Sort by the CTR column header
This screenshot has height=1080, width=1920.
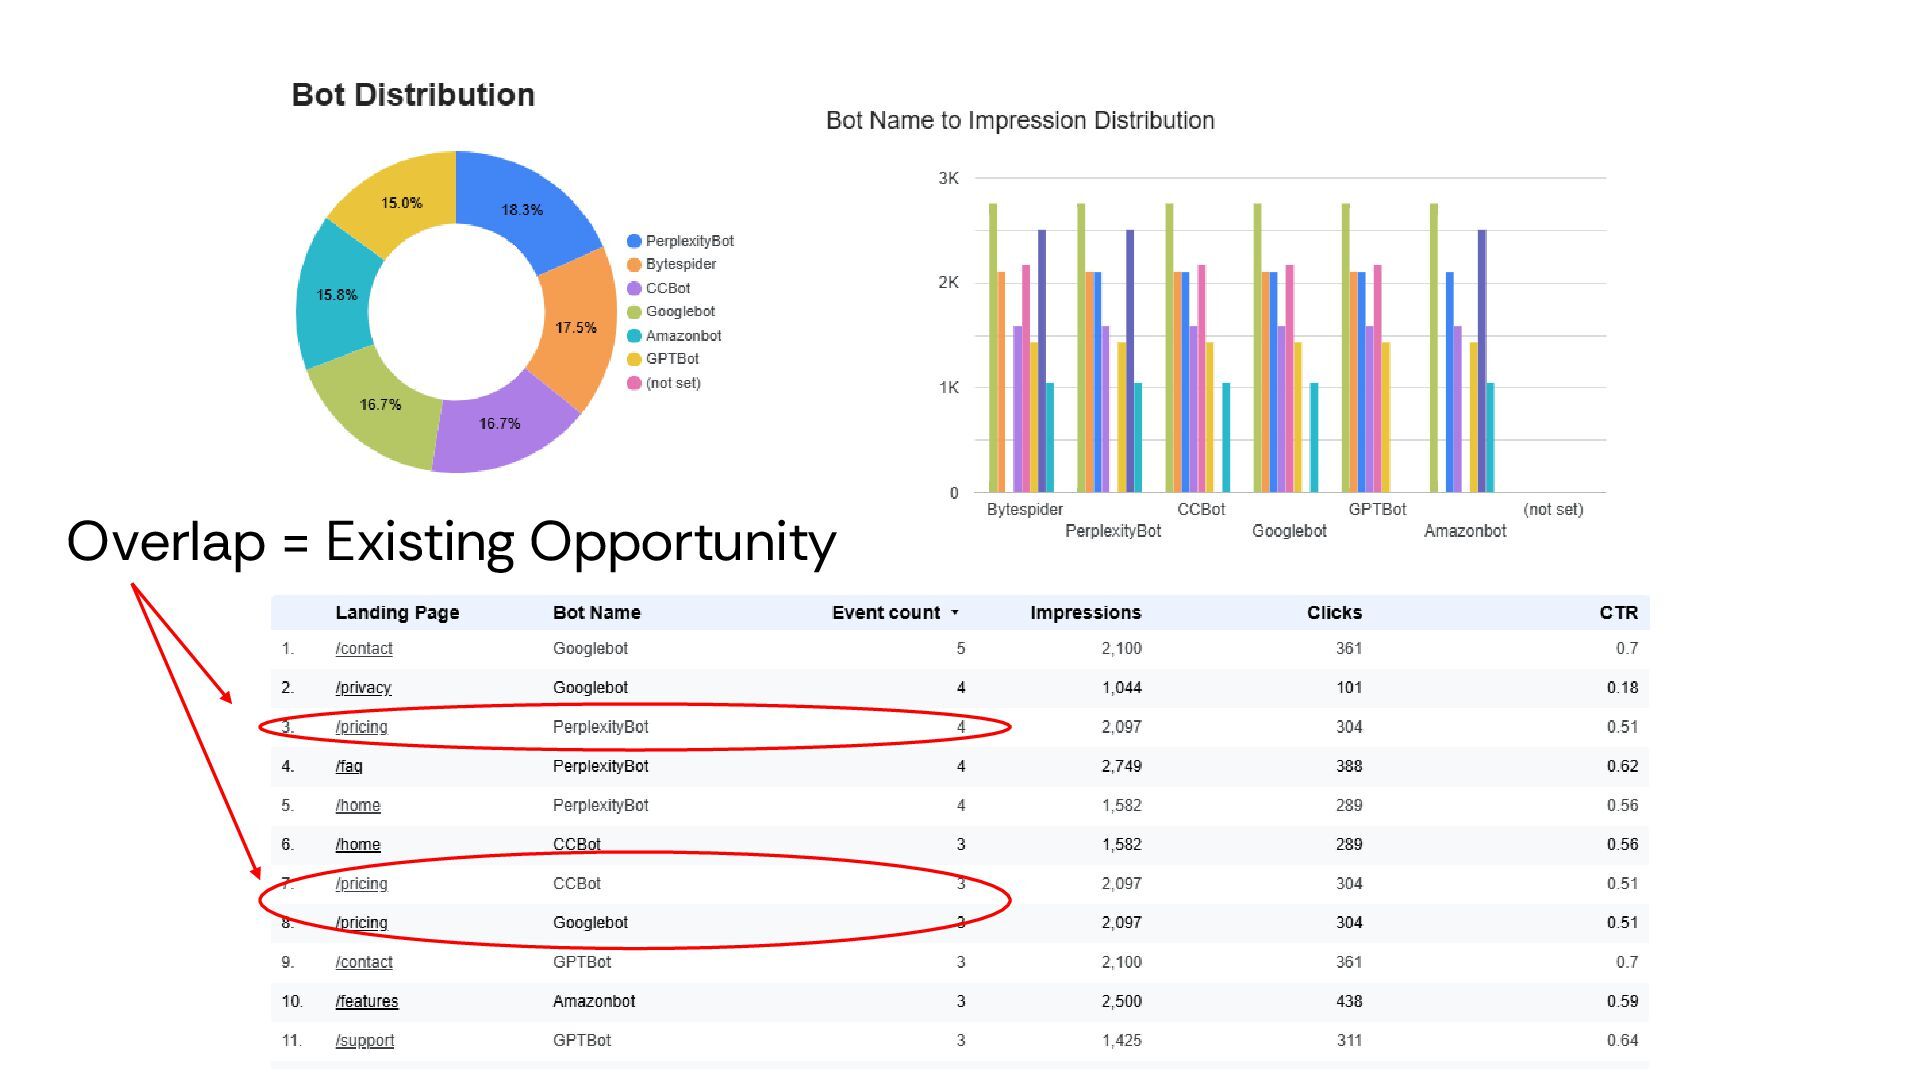coord(1617,612)
